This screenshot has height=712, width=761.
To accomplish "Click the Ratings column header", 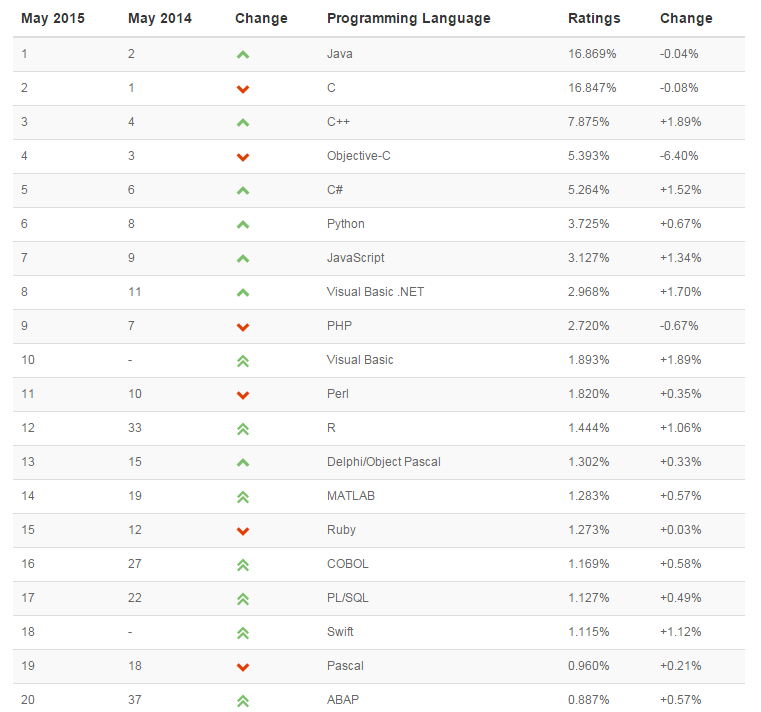I will coord(594,18).
